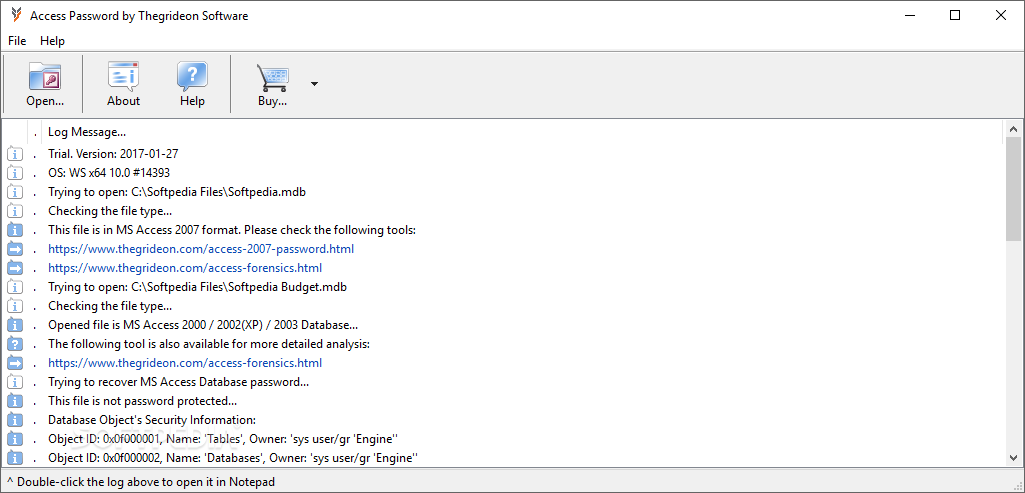
Task: Expand the dropdown arrow next to Buy
Action: pyautogui.click(x=314, y=84)
